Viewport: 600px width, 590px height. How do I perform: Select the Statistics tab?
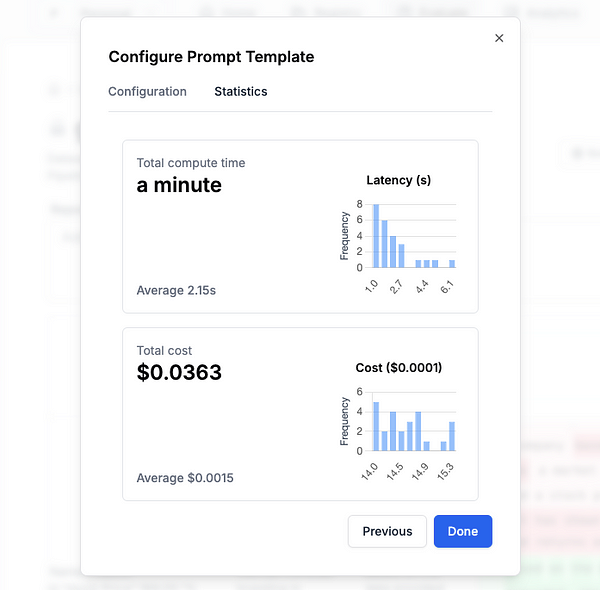point(240,91)
